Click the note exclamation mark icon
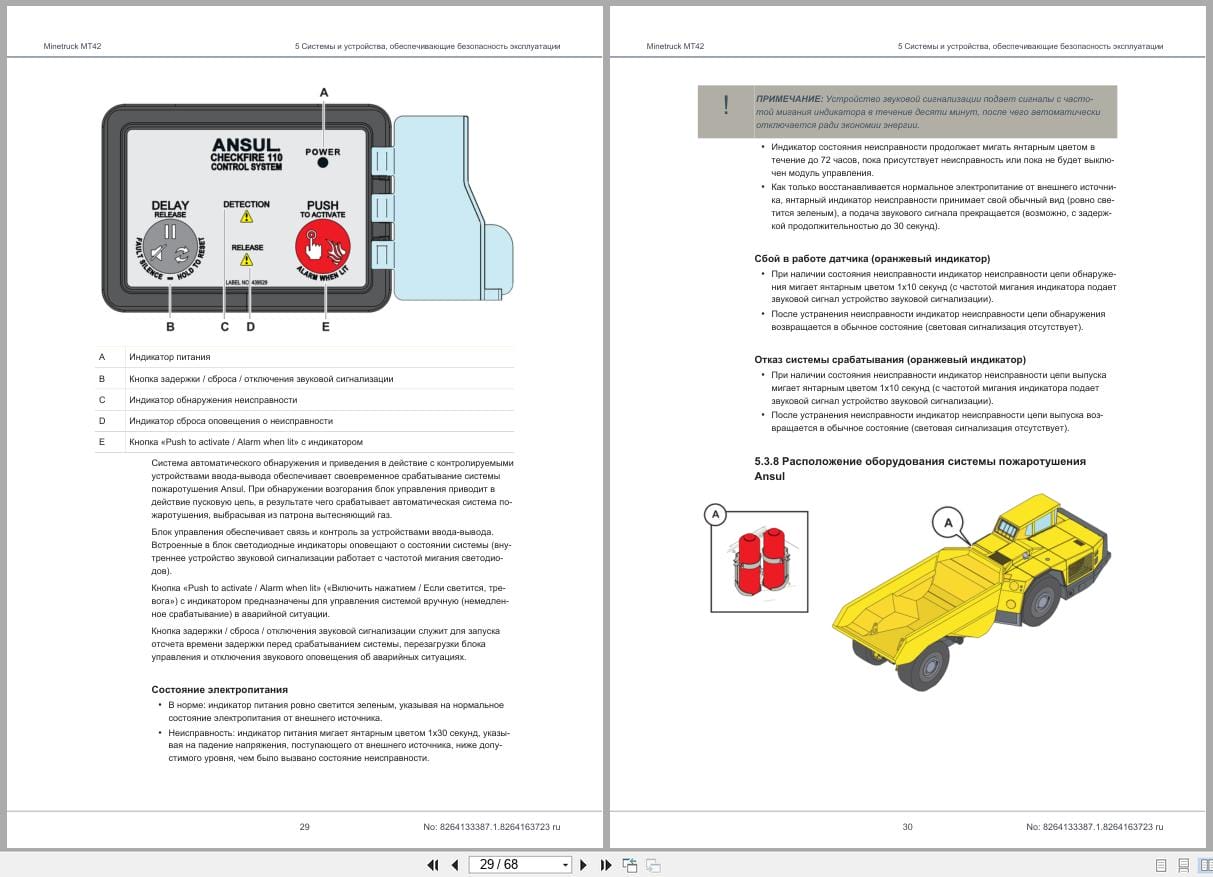Viewport: 1213px width, 877px height. [726, 105]
